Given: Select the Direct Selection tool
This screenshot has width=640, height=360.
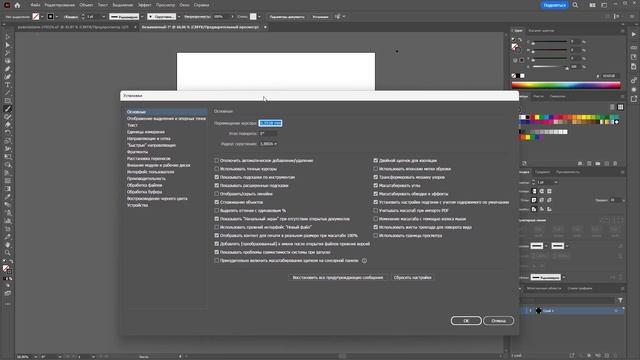Looking at the screenshot, I should pos(8,45).
